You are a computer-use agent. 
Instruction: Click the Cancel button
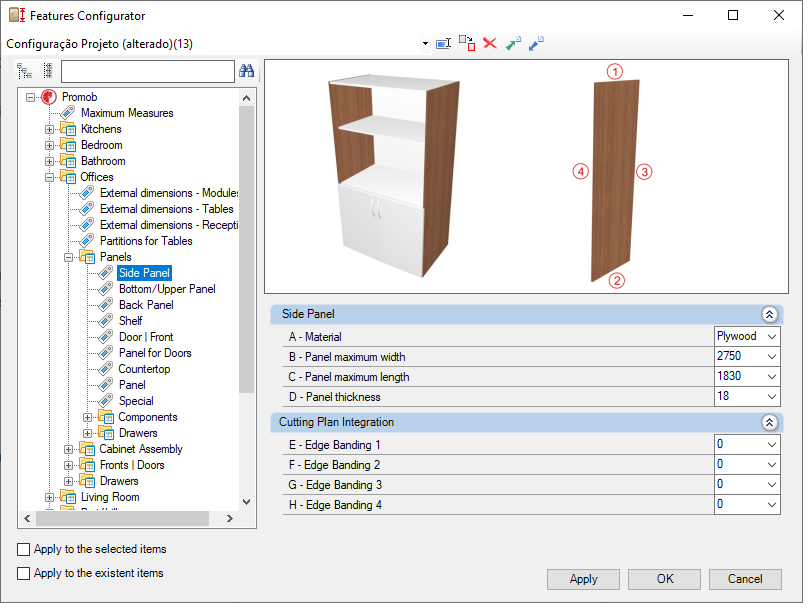(x=745, y=579)
